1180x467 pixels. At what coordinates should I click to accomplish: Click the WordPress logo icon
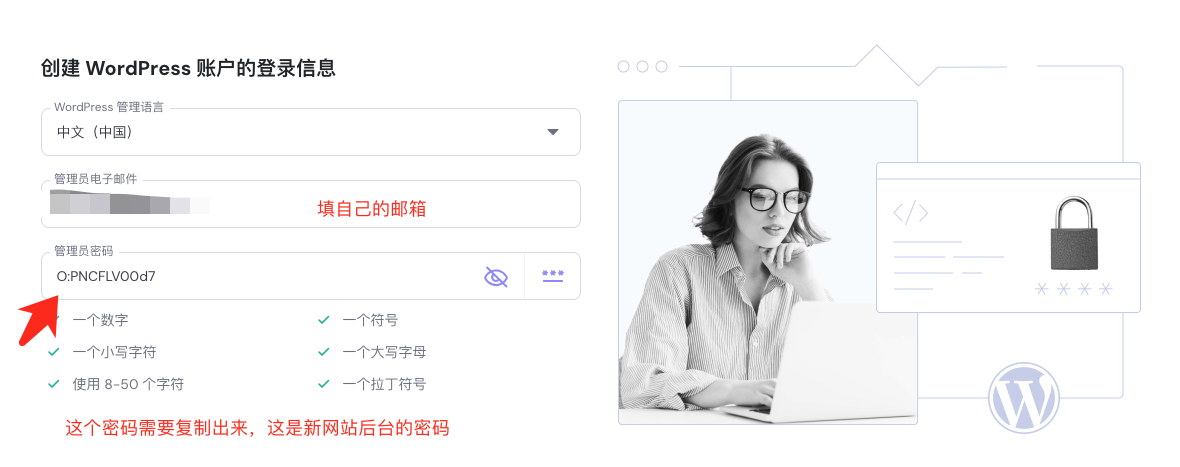coord(1023,399)
